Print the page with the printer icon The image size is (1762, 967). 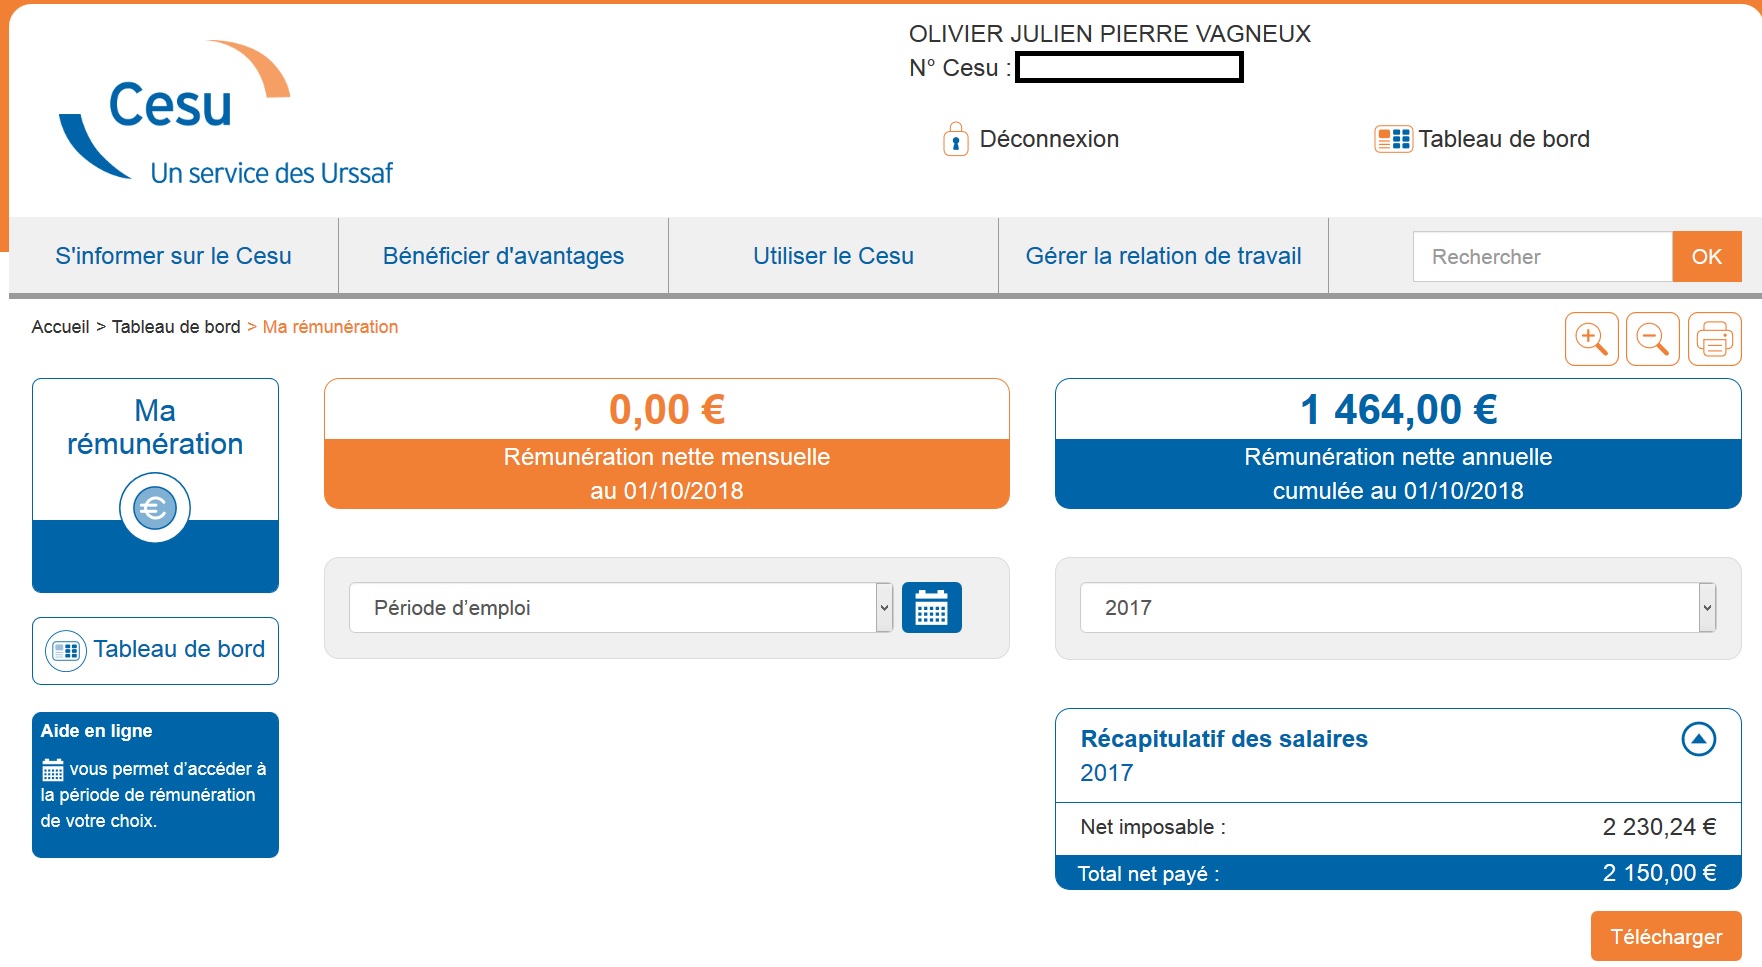(x=1714, y=339)
